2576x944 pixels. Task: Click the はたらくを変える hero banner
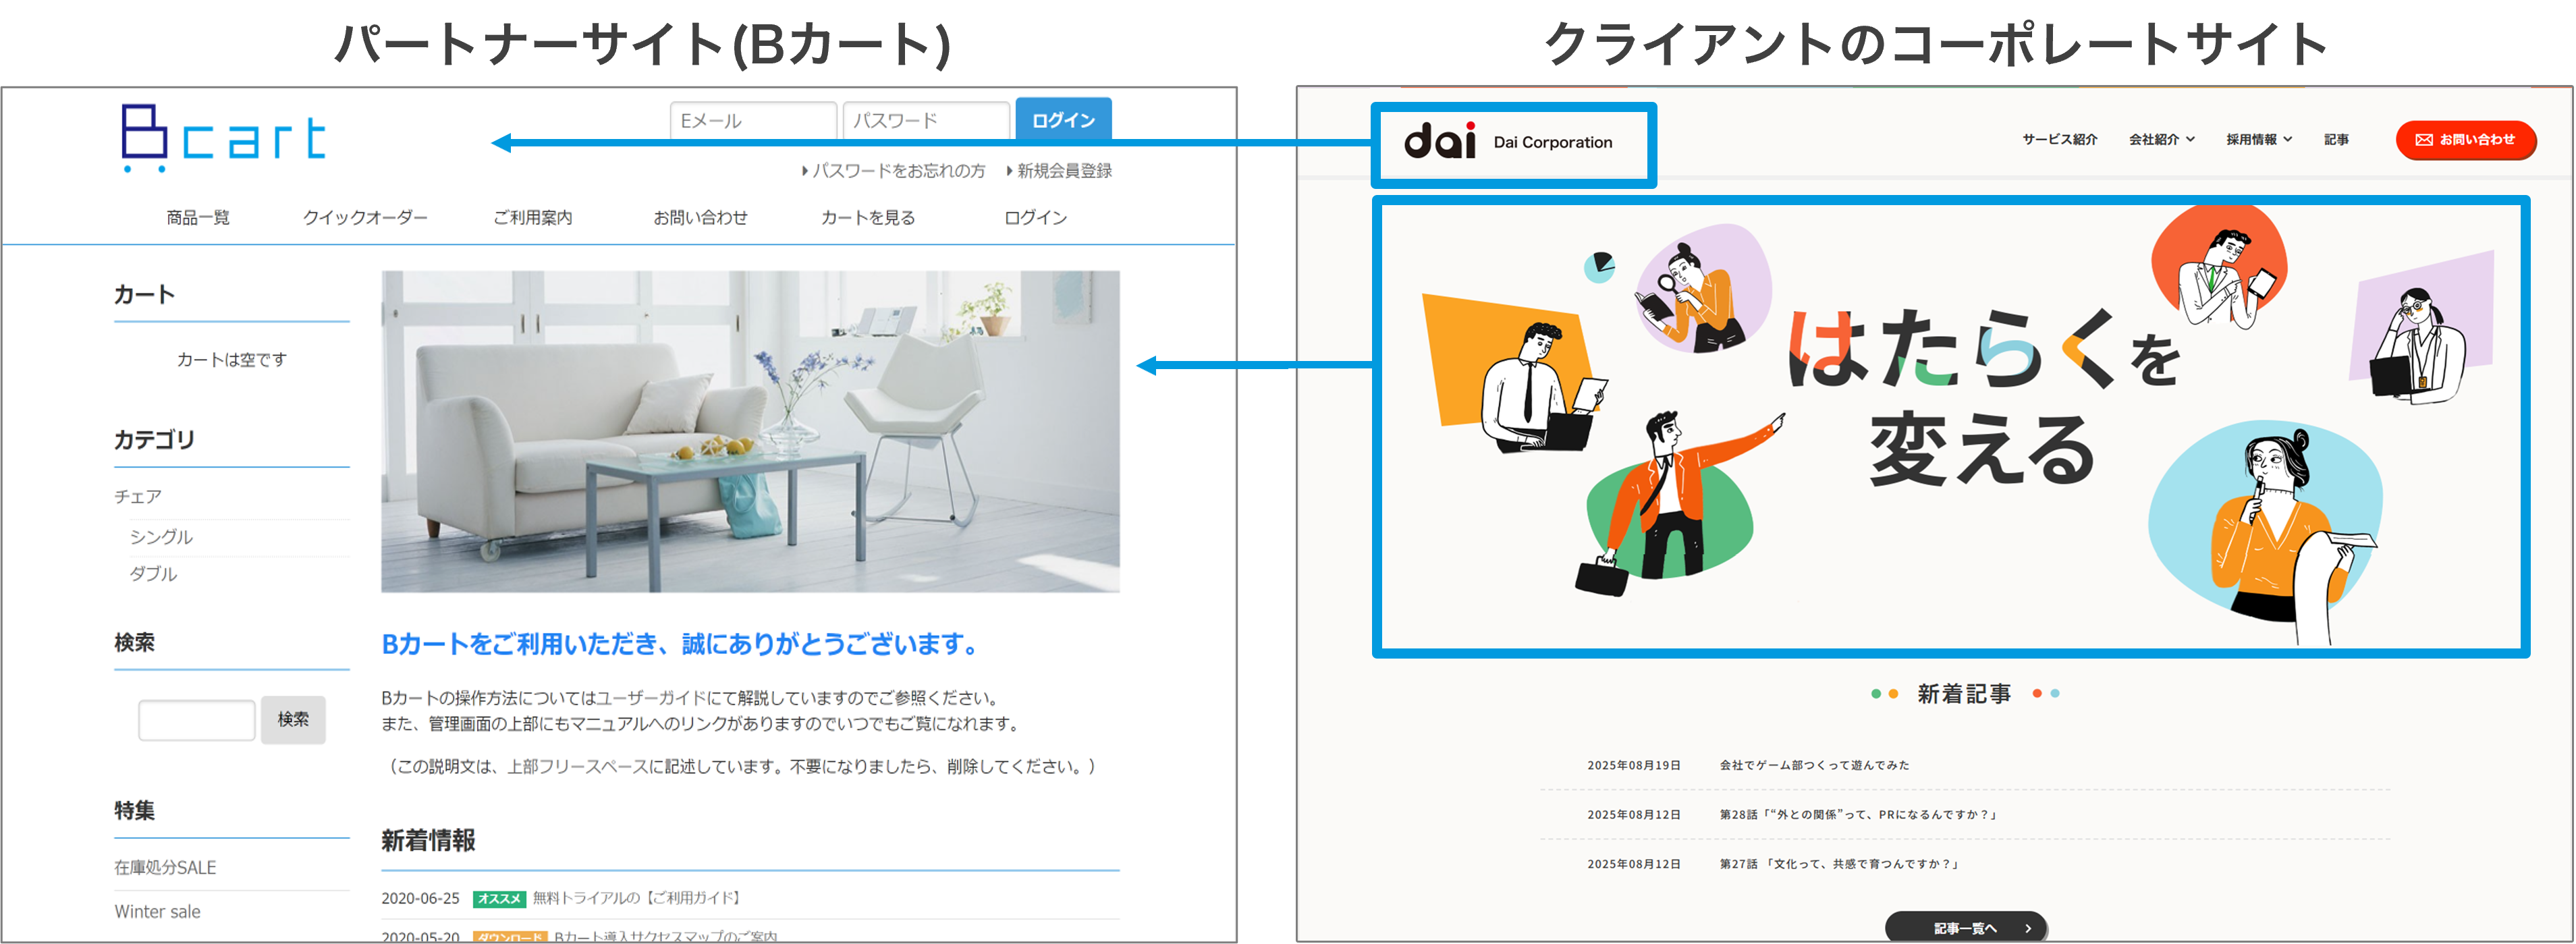click(x=1950, y=427)
